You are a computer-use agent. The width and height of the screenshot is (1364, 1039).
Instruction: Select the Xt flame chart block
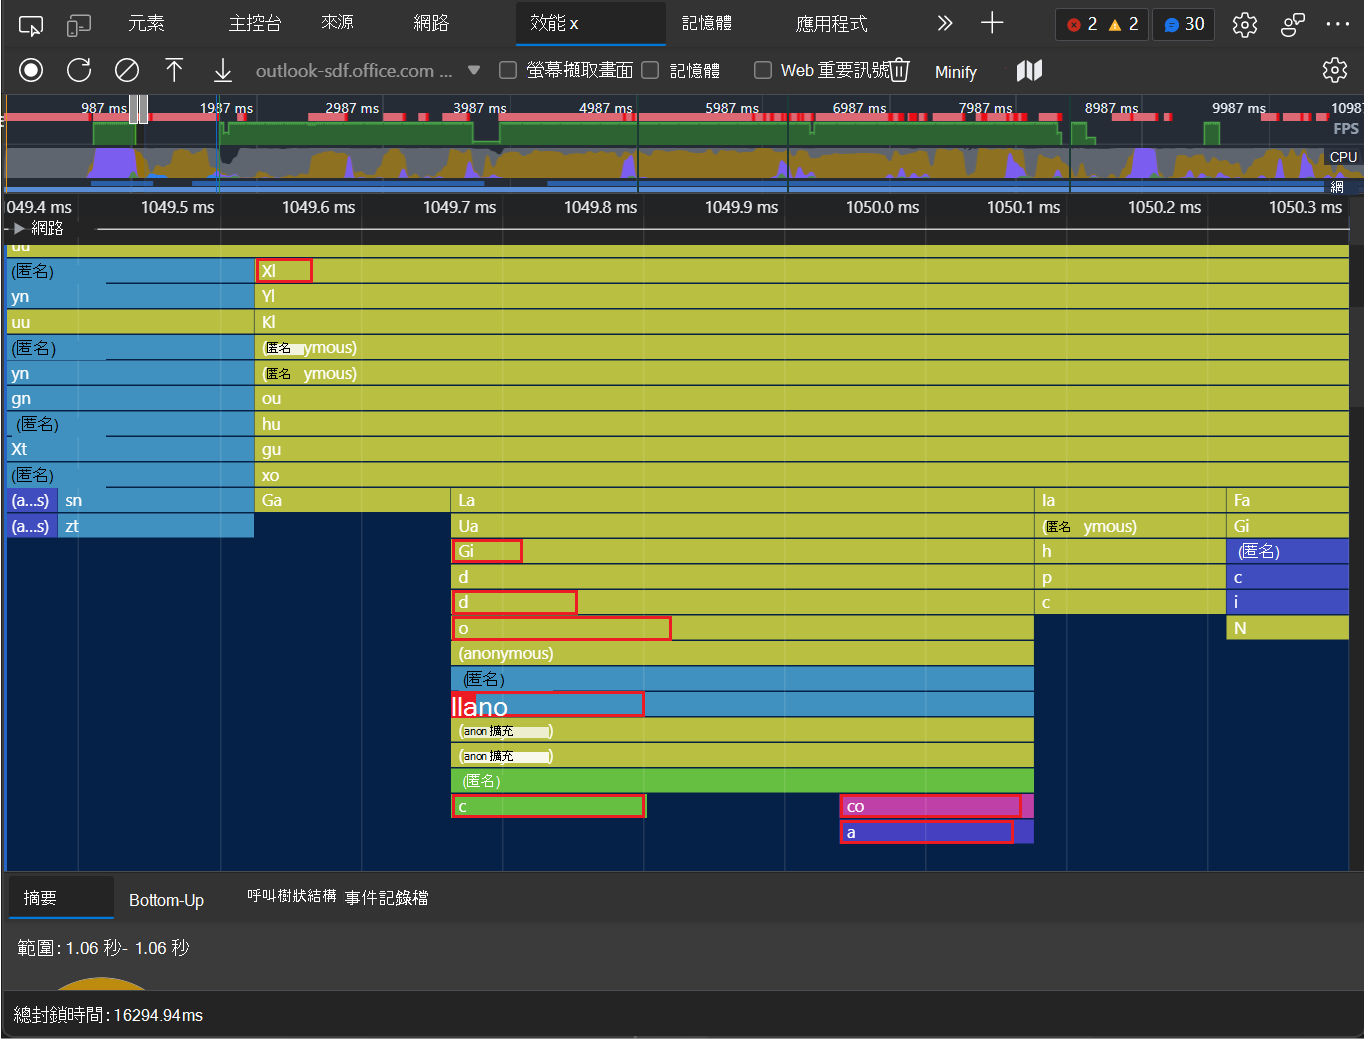pyautogui.click(x=130, y=449)
